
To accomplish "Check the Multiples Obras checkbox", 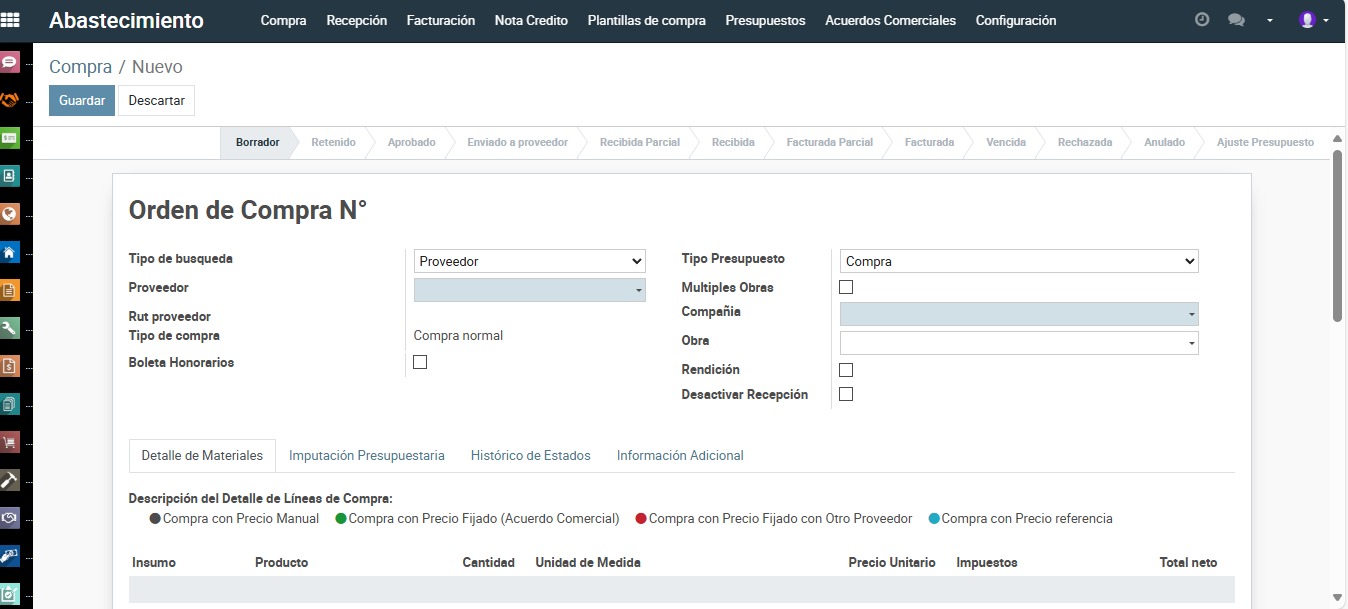I will pyautogui.click(x=846, y=287).
